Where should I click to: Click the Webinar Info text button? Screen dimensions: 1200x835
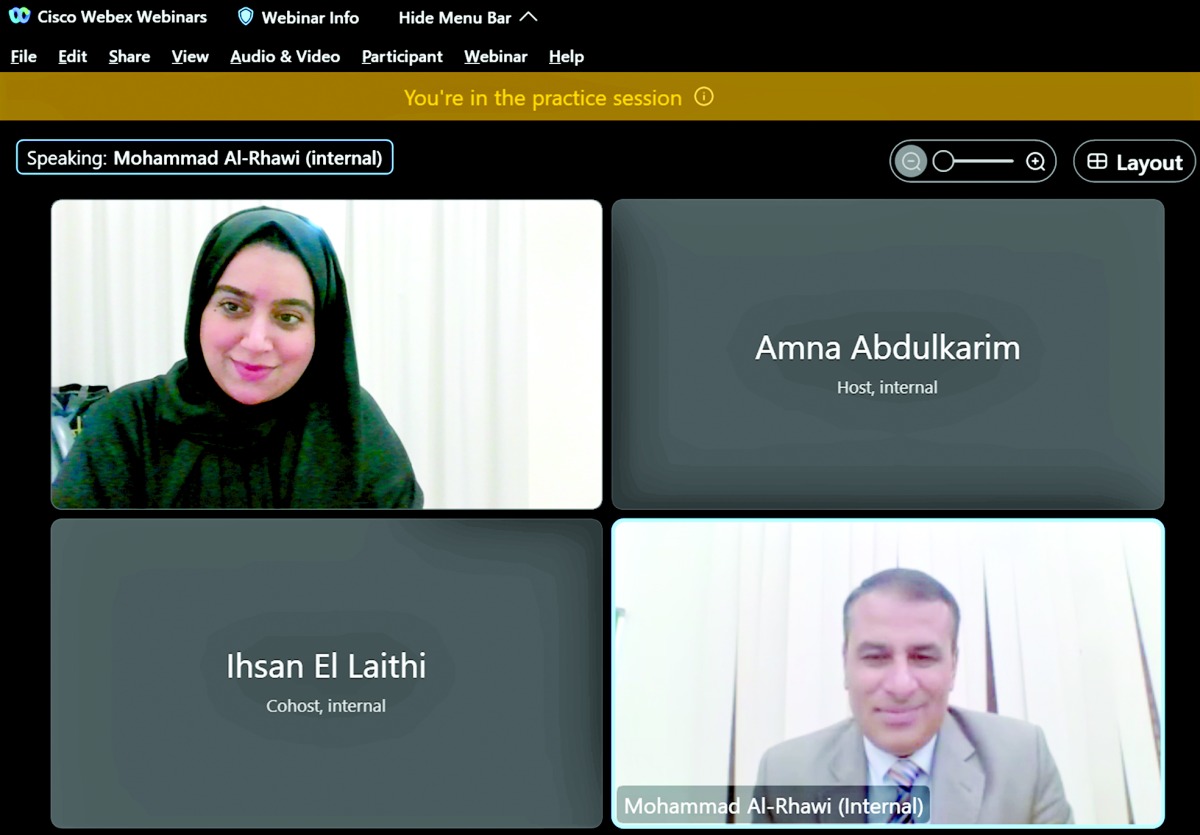[x=310, y=17]
